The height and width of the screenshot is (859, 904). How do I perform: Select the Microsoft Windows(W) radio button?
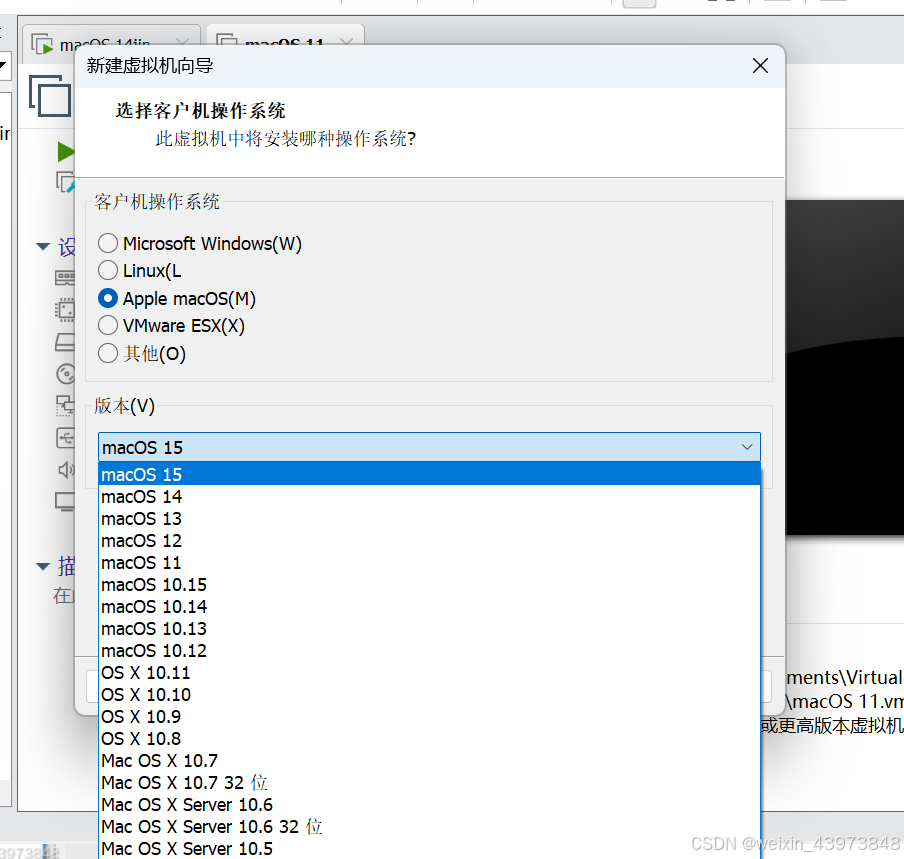pyautogui.click(x=108, y=243)
